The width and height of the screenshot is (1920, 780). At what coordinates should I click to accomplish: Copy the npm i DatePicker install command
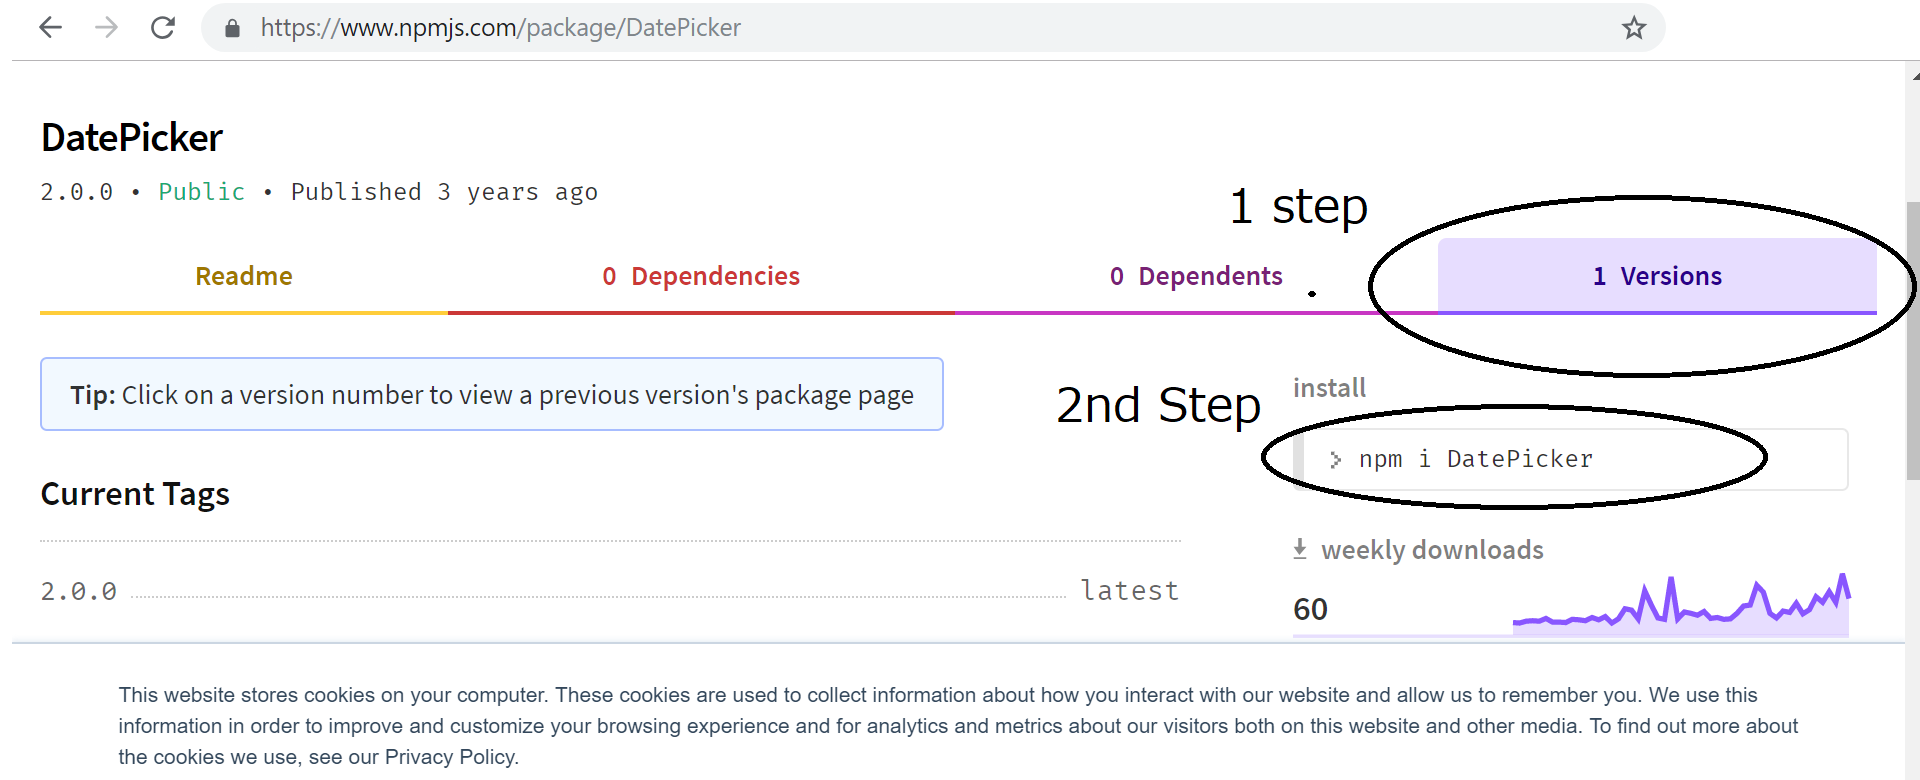pos(1476,459)
